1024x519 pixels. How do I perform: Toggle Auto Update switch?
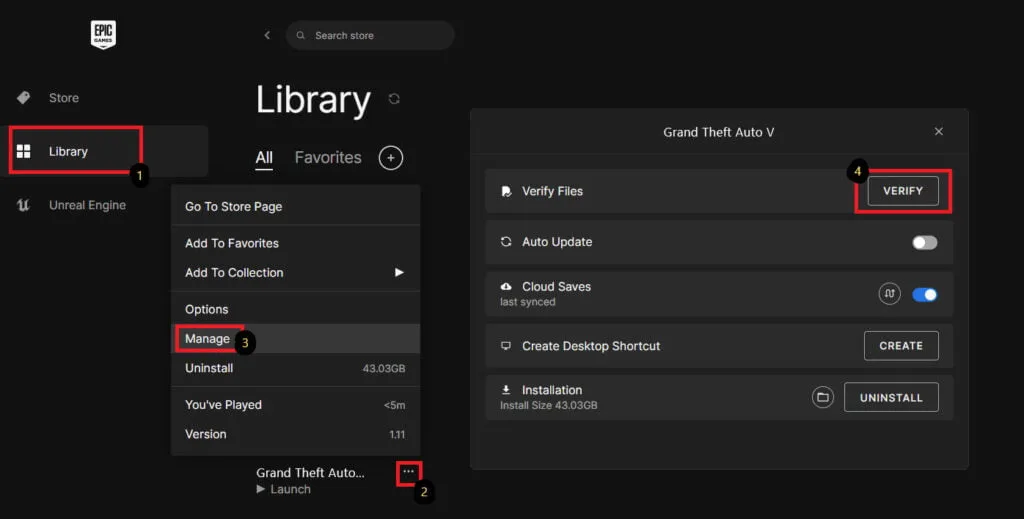[x=925, y=242]
